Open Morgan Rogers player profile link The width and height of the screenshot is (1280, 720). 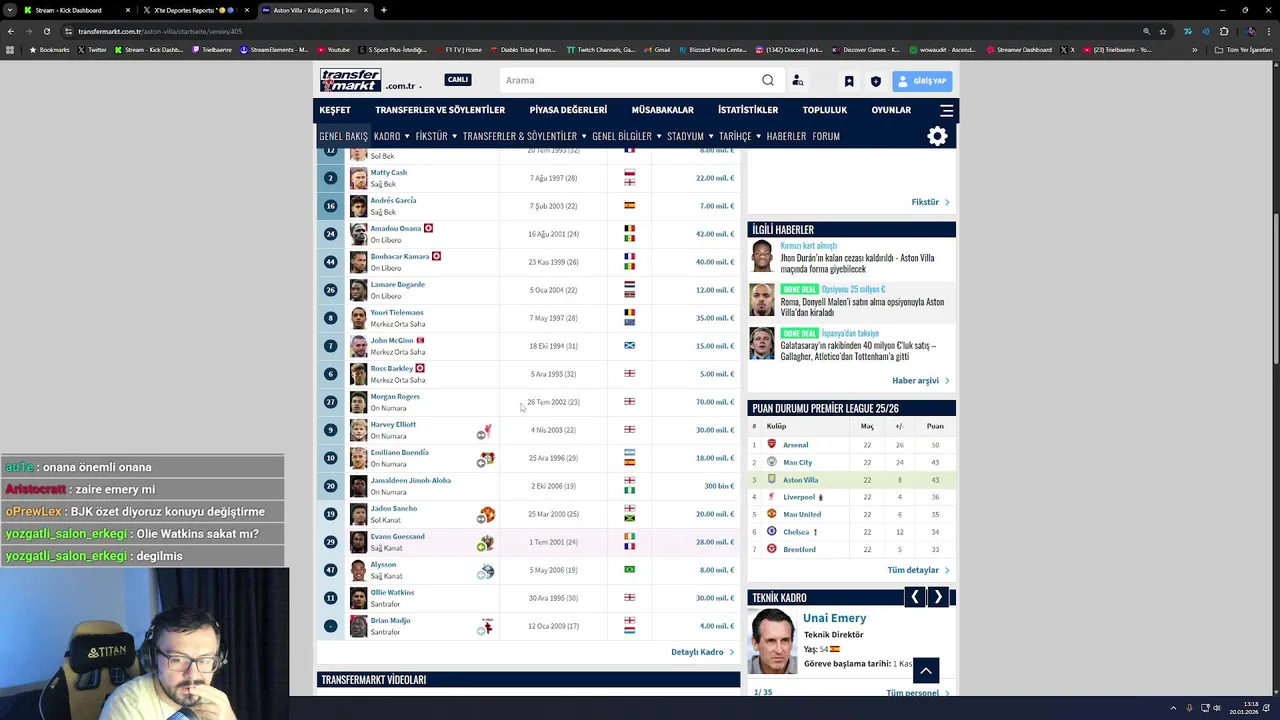coord(395,396)
